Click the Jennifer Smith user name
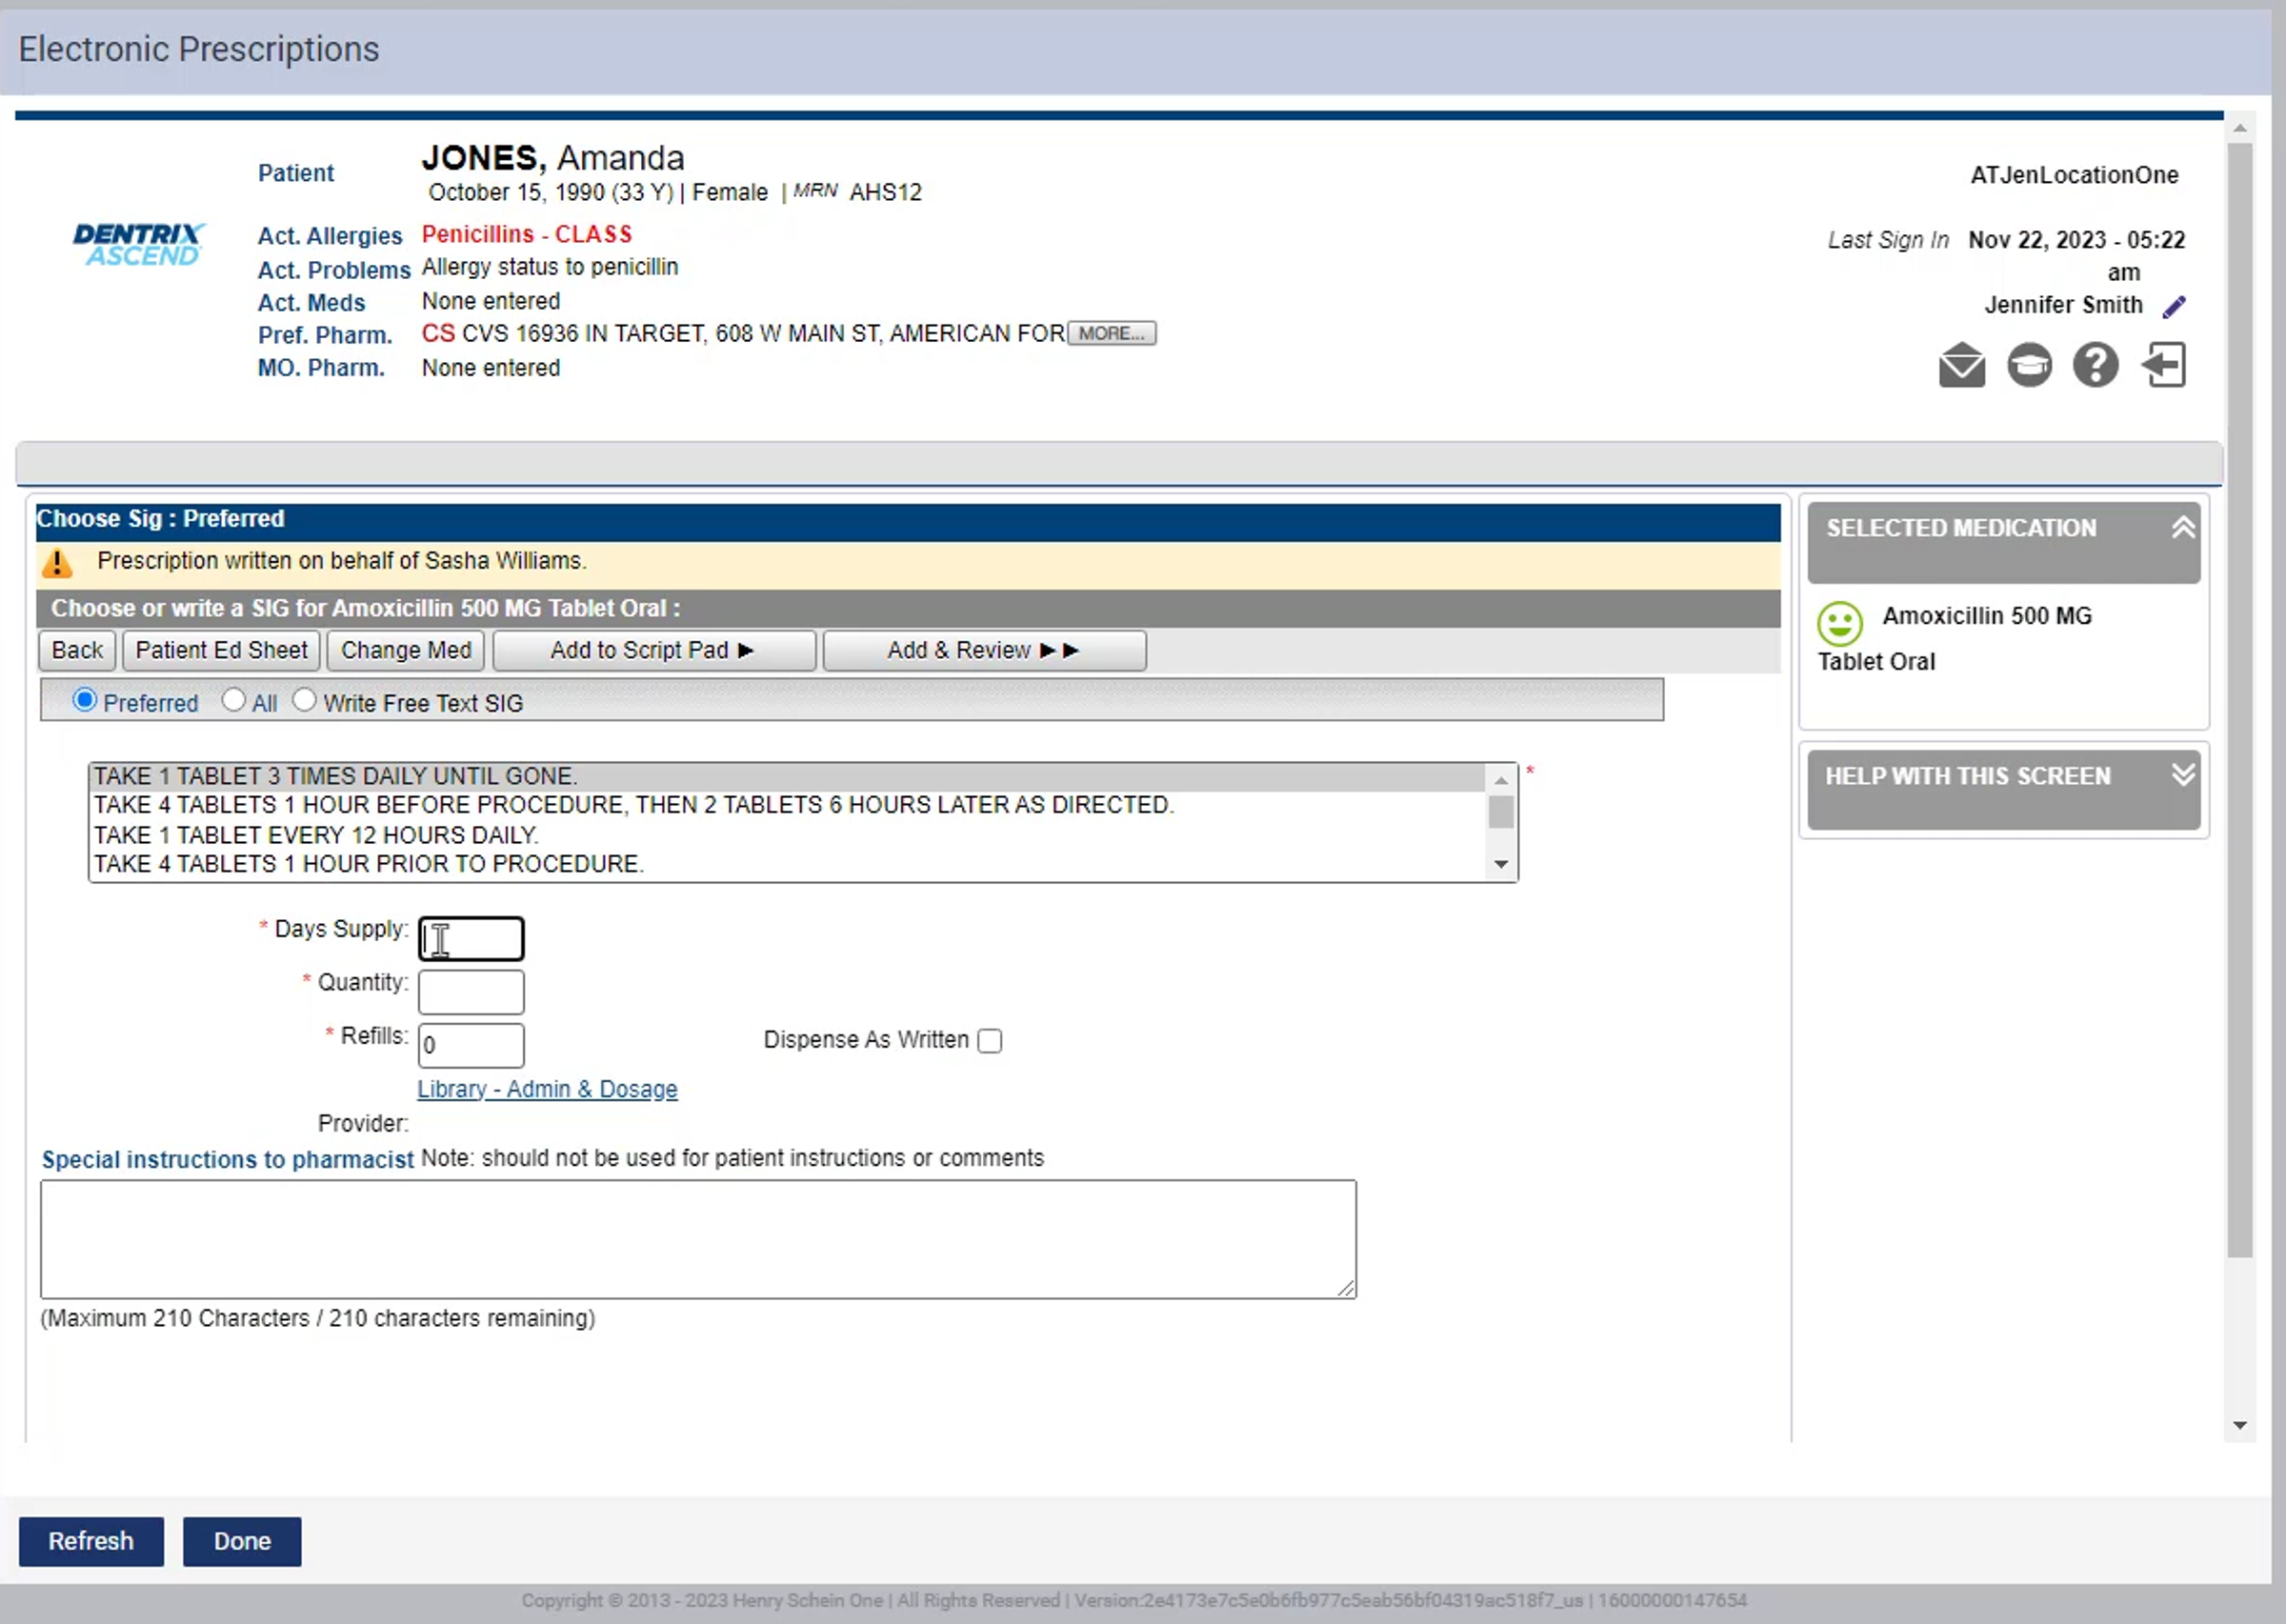This screenshot has width=2286, height=1624. pos(2063,306)
